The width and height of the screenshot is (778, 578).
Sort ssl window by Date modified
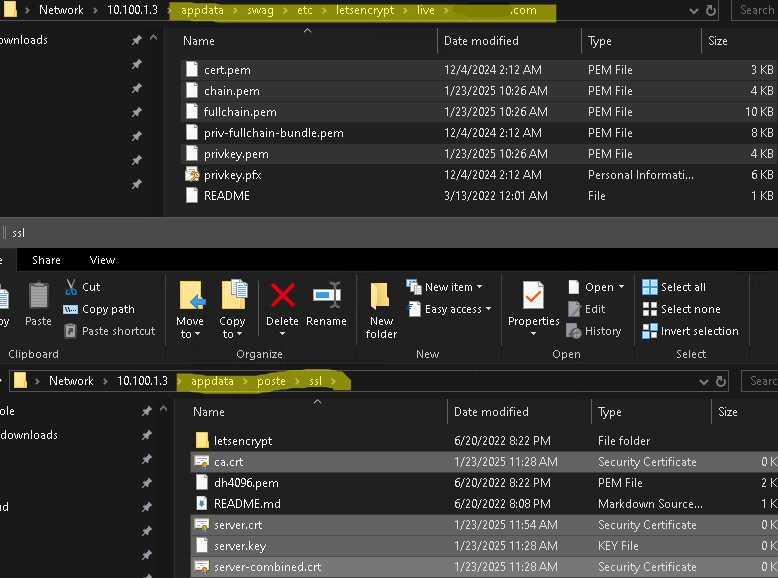pos(491,412)
